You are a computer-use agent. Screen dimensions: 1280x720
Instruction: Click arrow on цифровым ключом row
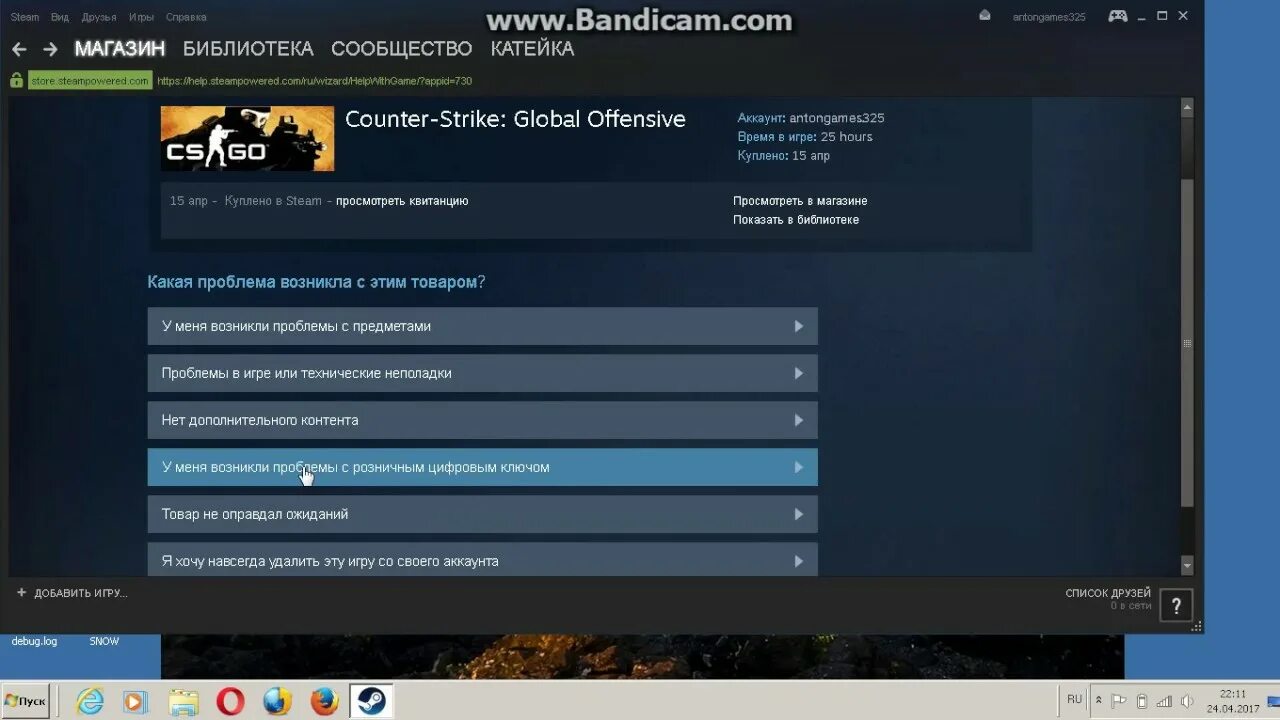coord(798,467)
